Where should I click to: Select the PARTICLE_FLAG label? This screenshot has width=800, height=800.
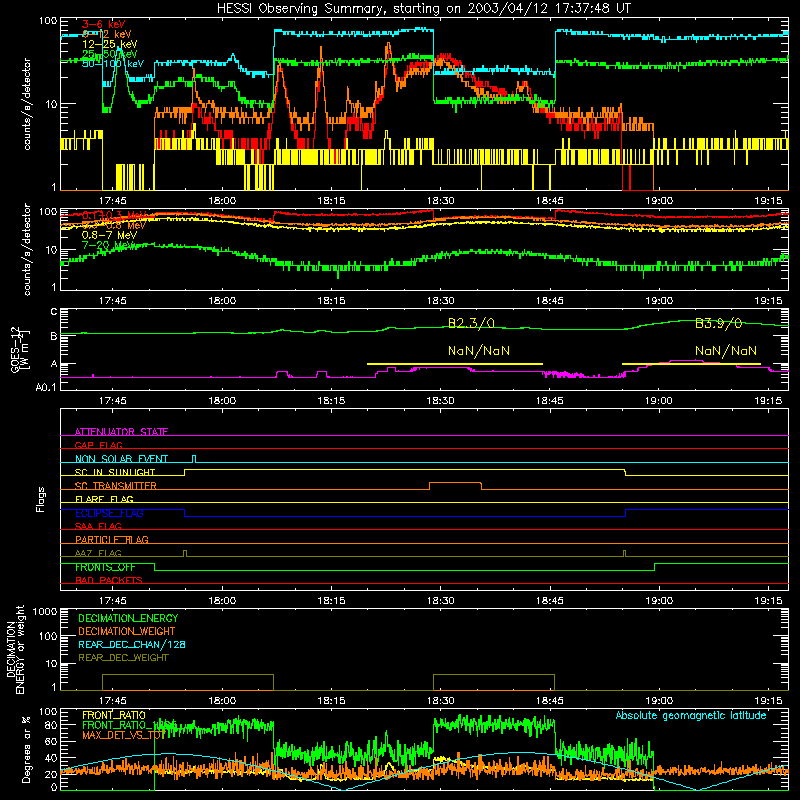tap(112, 540)
